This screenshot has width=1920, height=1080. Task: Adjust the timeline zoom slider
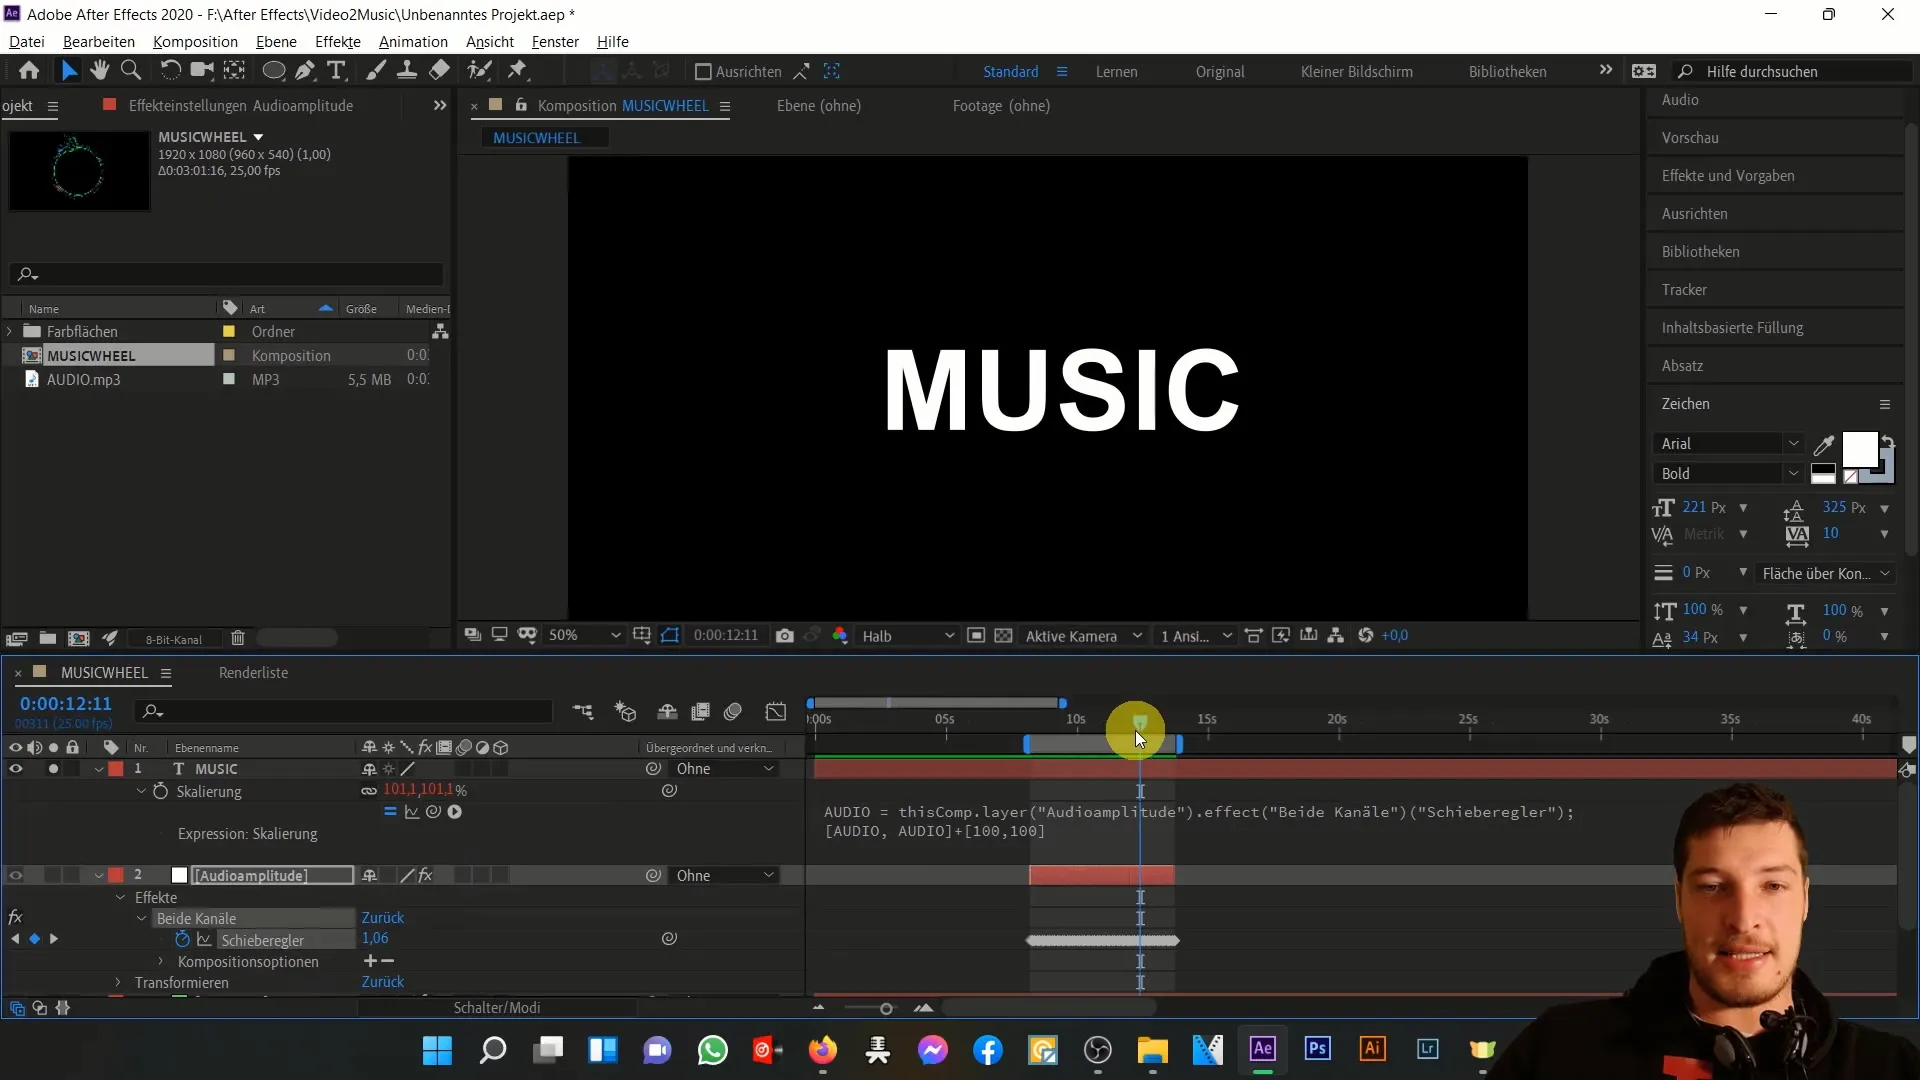885,1008
